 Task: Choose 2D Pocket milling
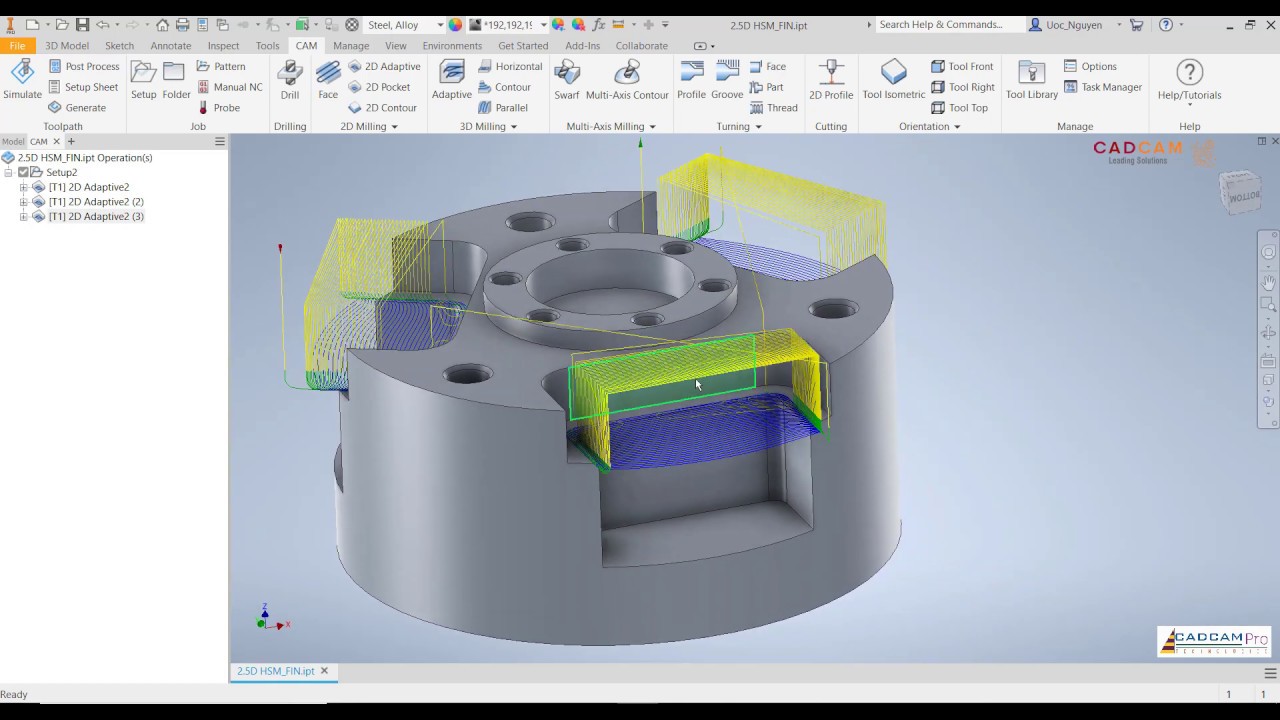coord(379,87)
